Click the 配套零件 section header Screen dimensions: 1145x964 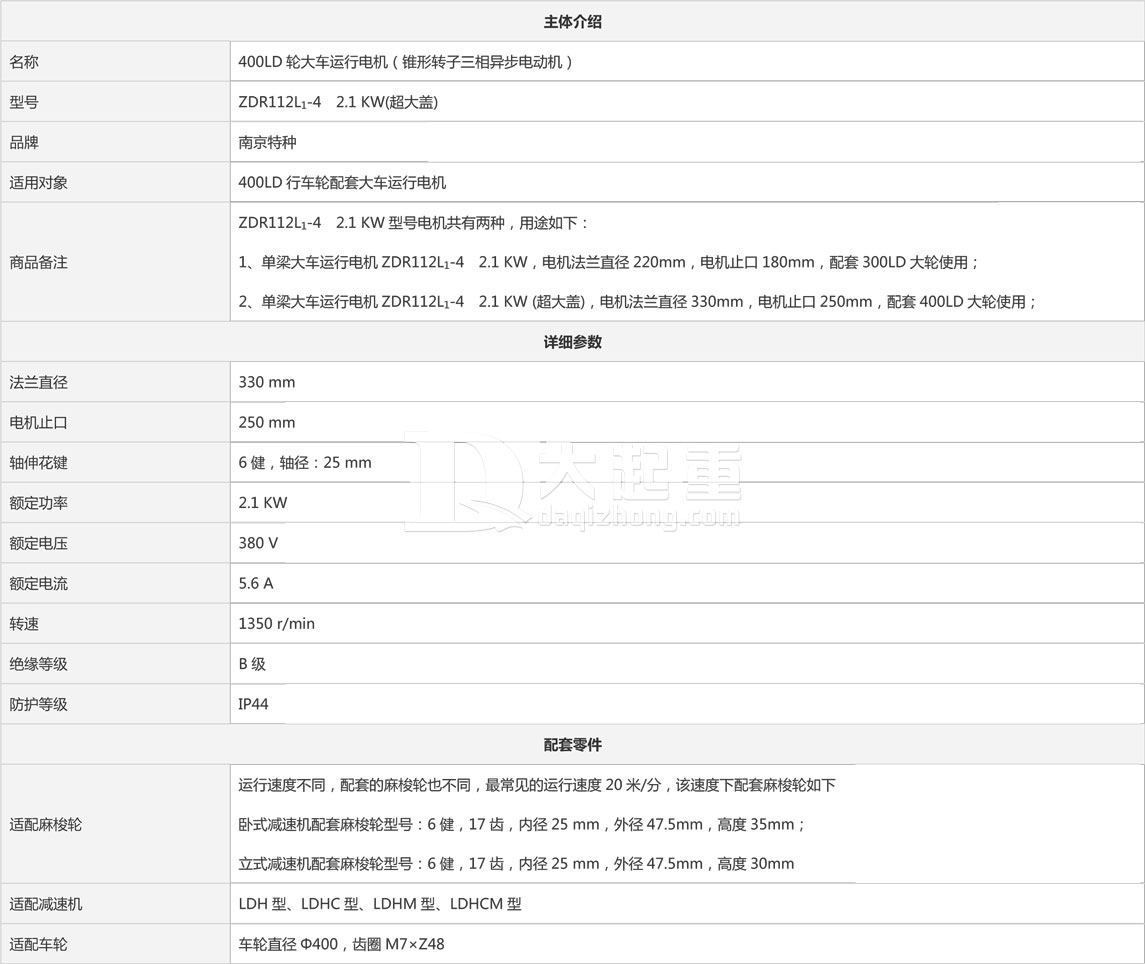pyautogui.click(x=572, y=745)
